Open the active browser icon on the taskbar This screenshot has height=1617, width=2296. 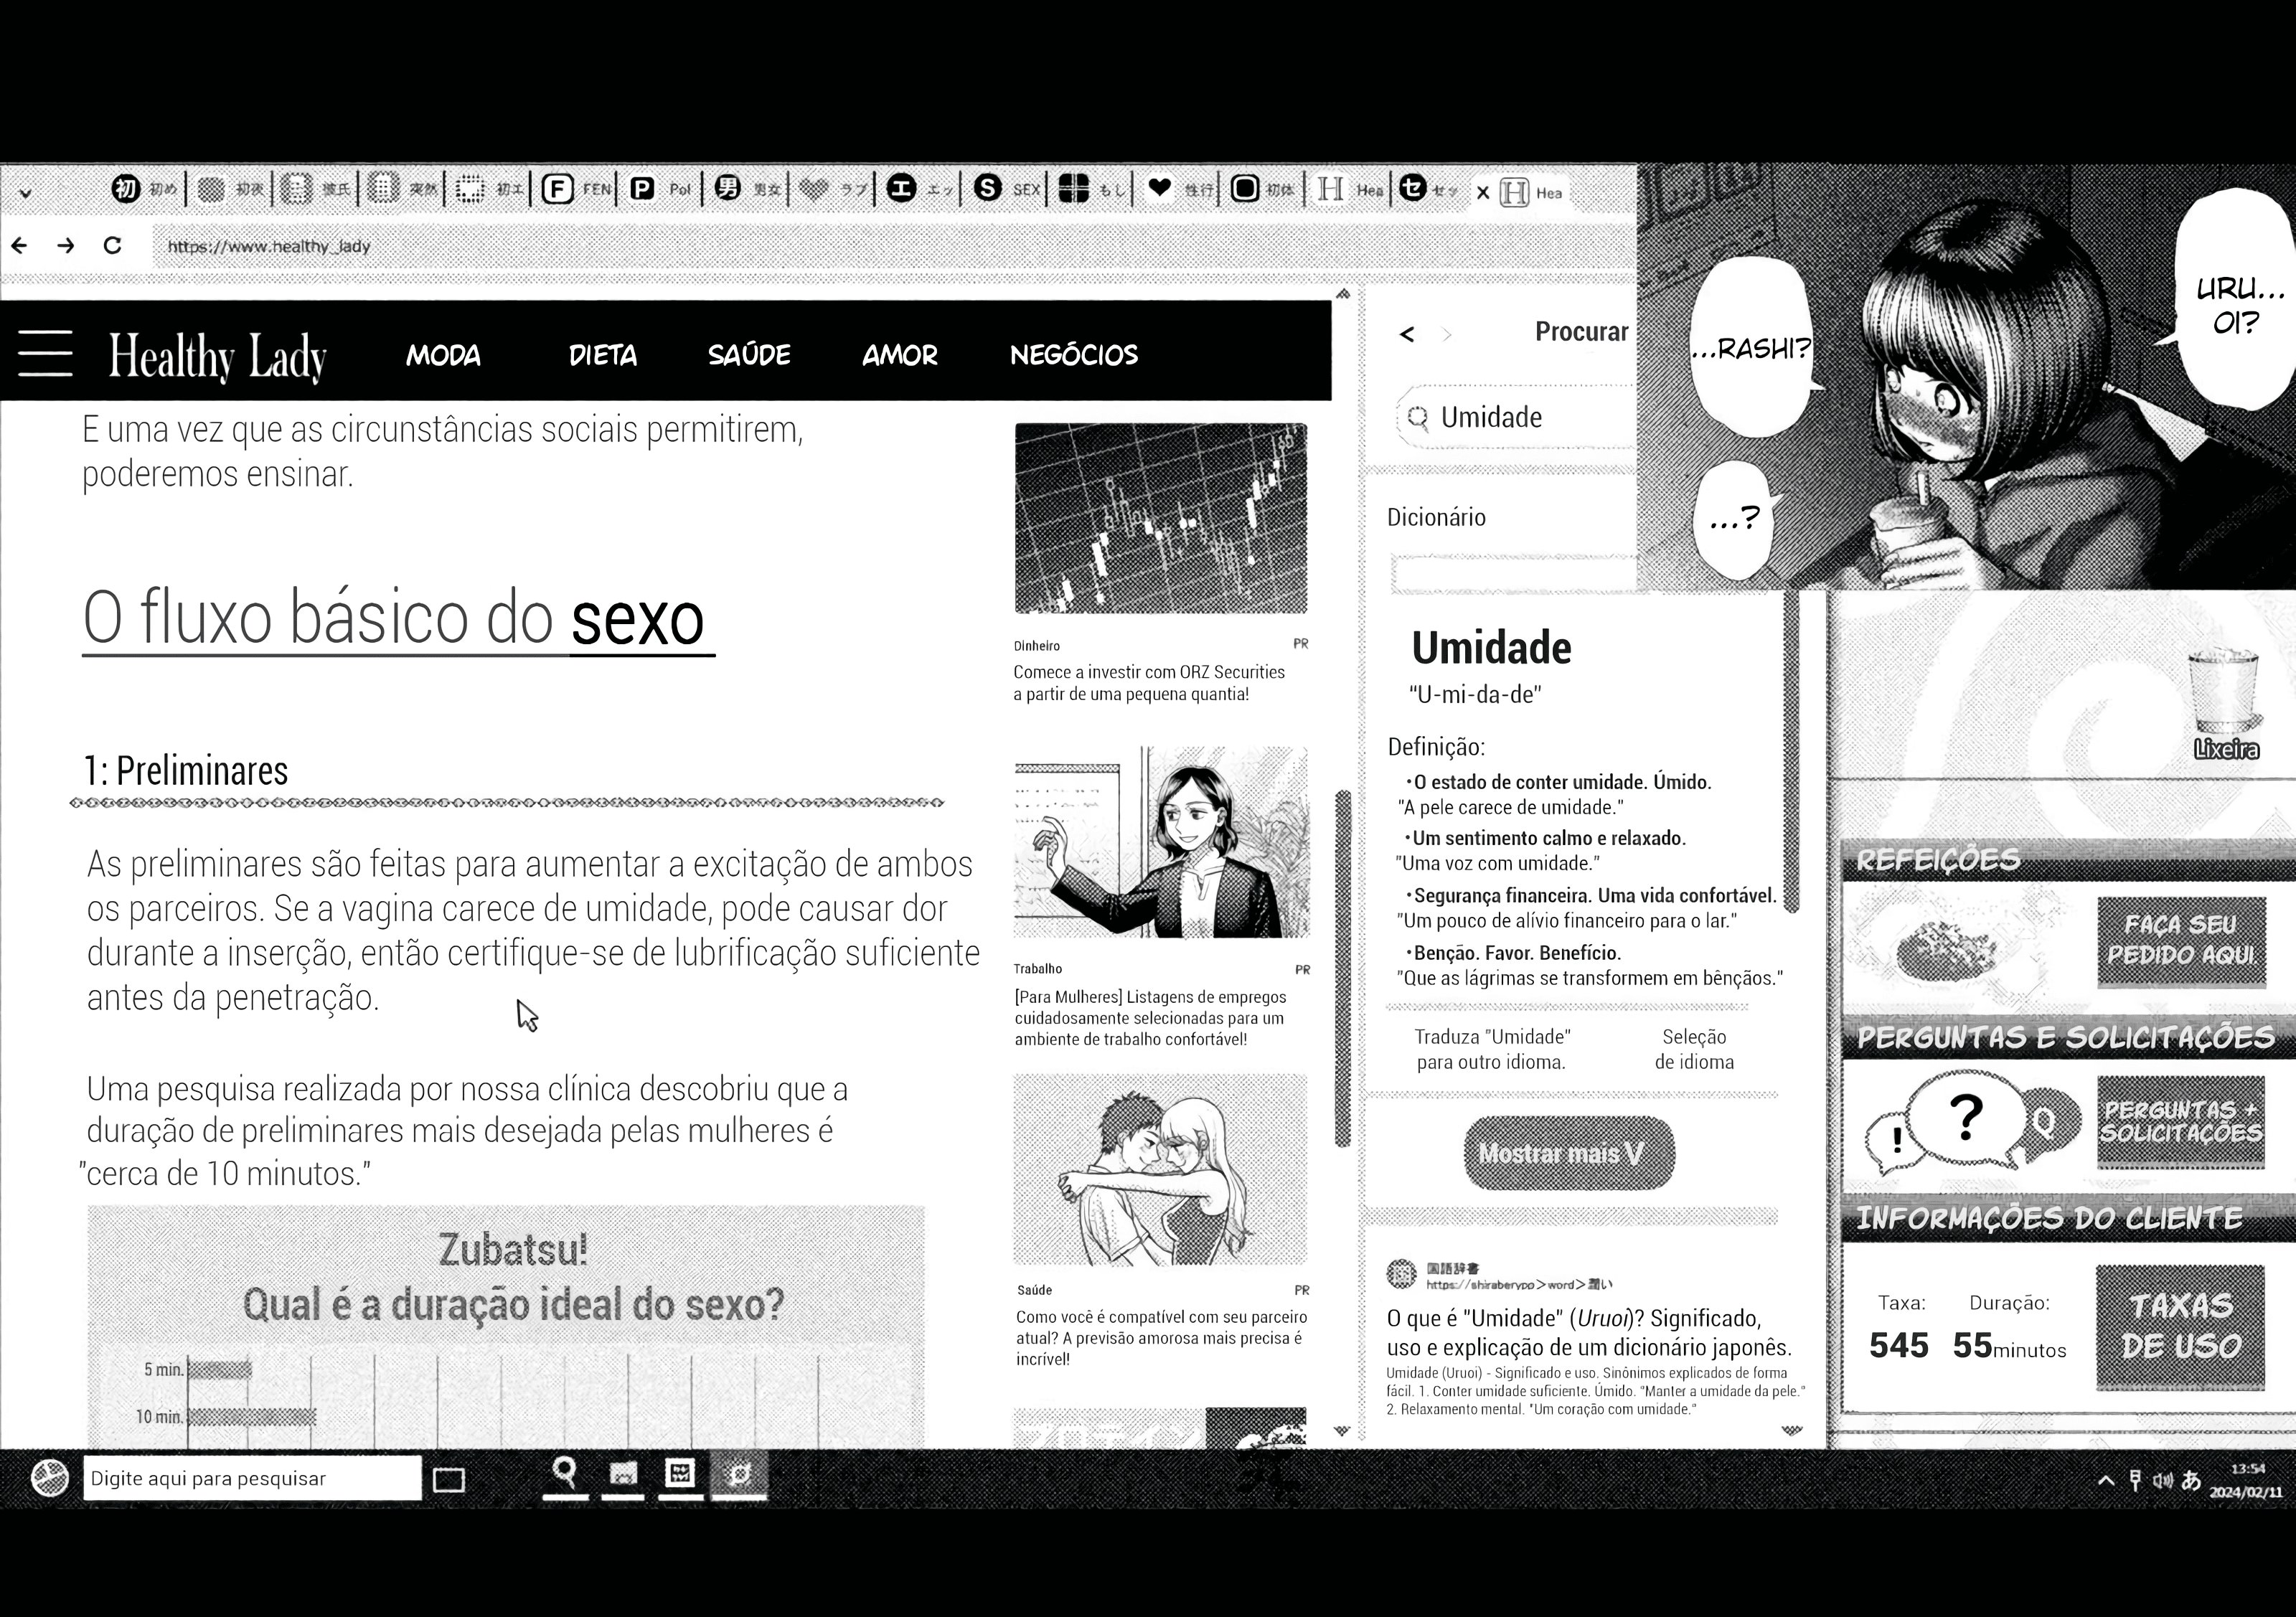point(739,1475)
